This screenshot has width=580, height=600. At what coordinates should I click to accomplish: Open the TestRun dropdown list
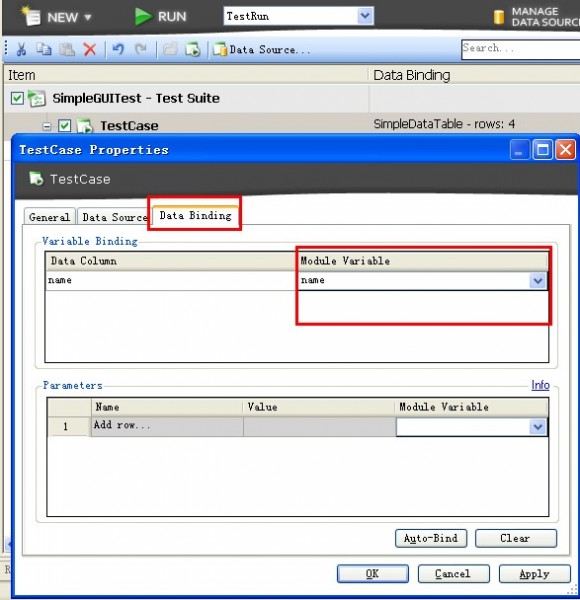[x=365, y=16]
